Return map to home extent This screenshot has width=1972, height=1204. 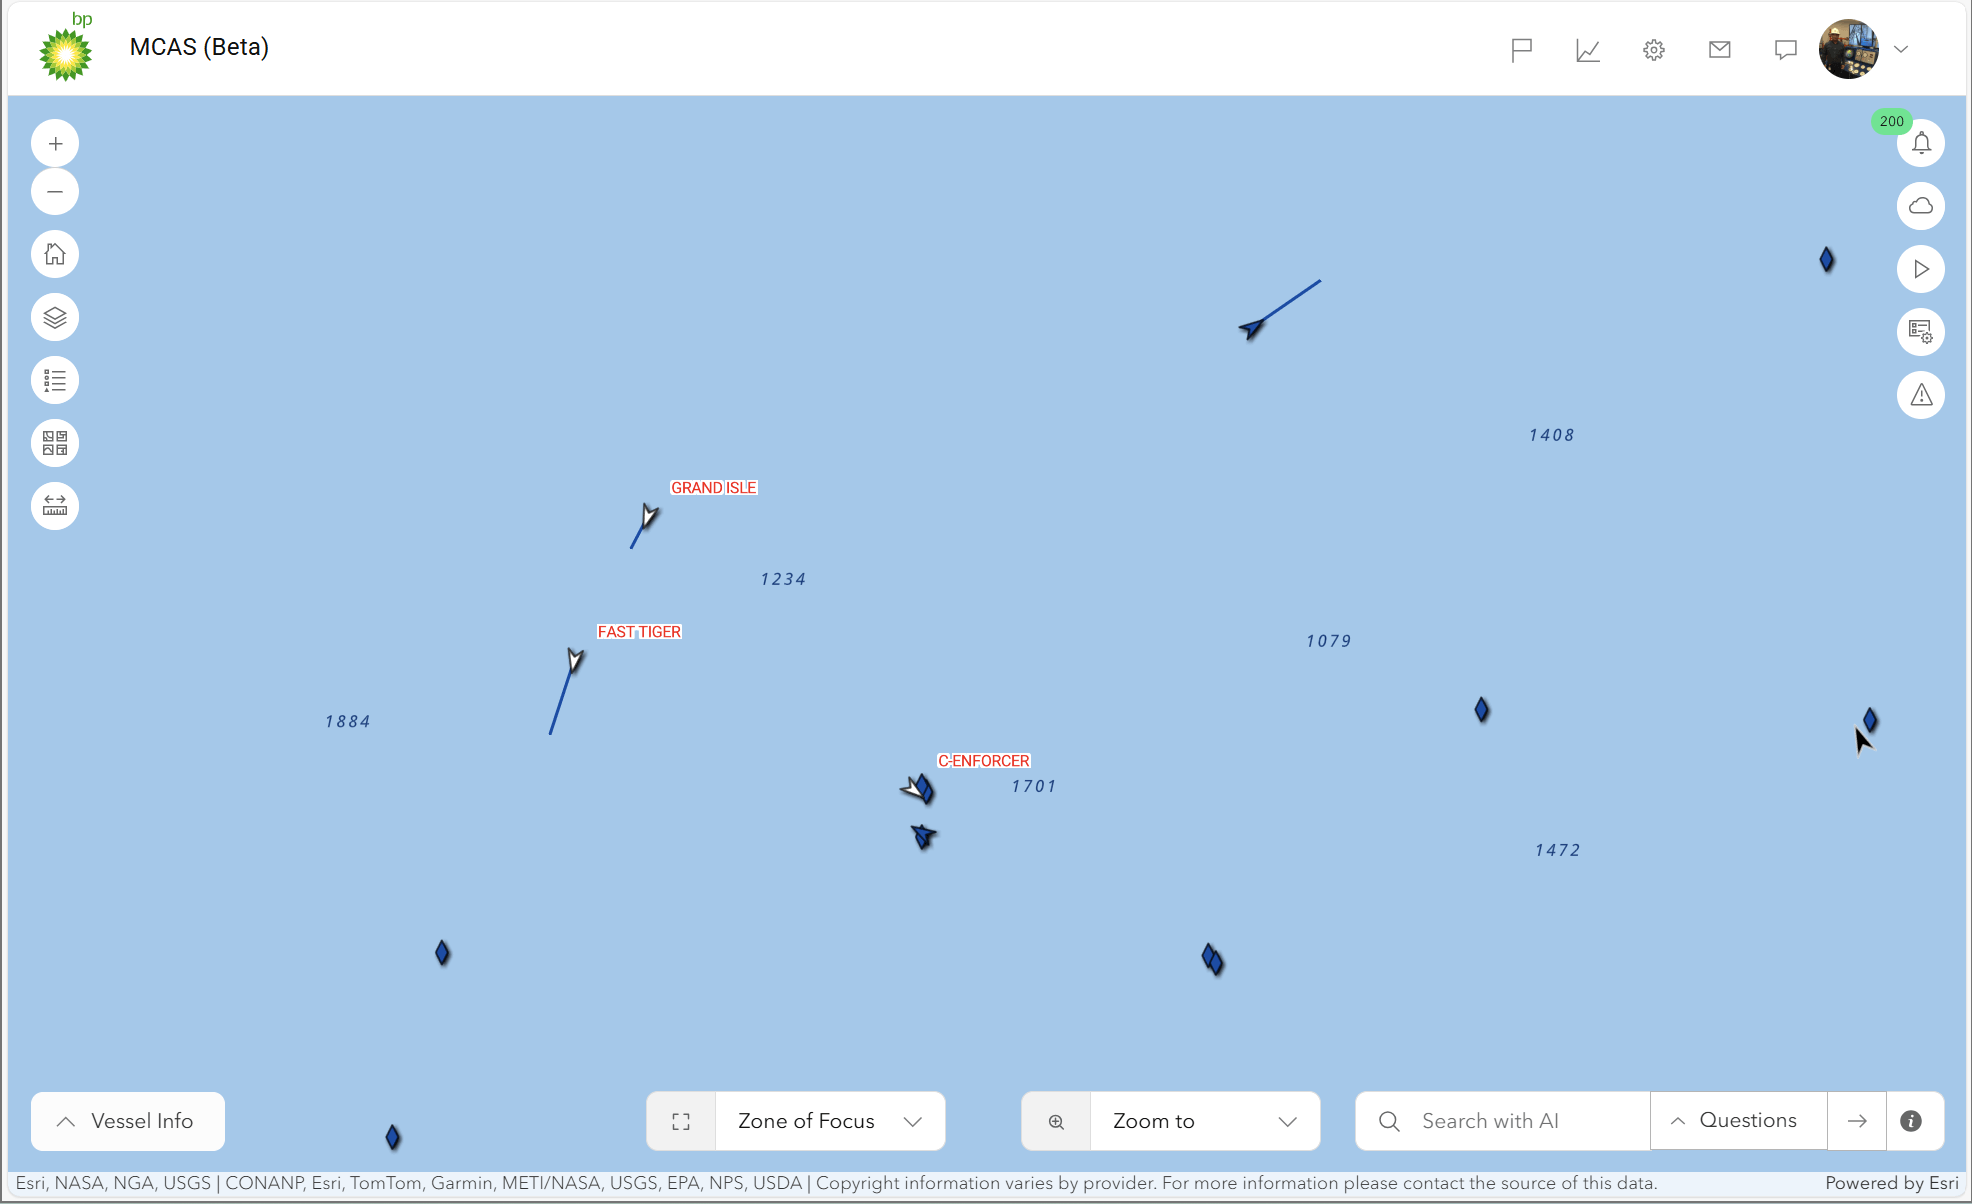point(55,255)
